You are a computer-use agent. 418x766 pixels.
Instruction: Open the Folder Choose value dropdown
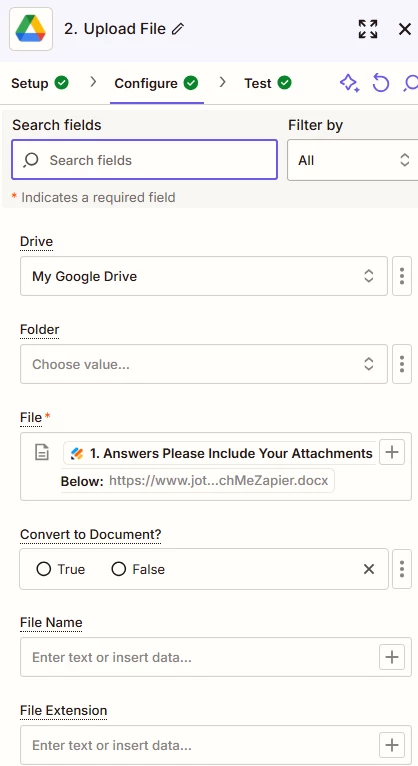tap(204, 364)
